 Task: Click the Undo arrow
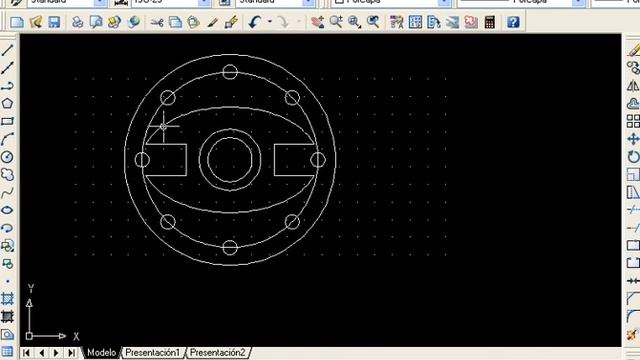coord(255,22)
